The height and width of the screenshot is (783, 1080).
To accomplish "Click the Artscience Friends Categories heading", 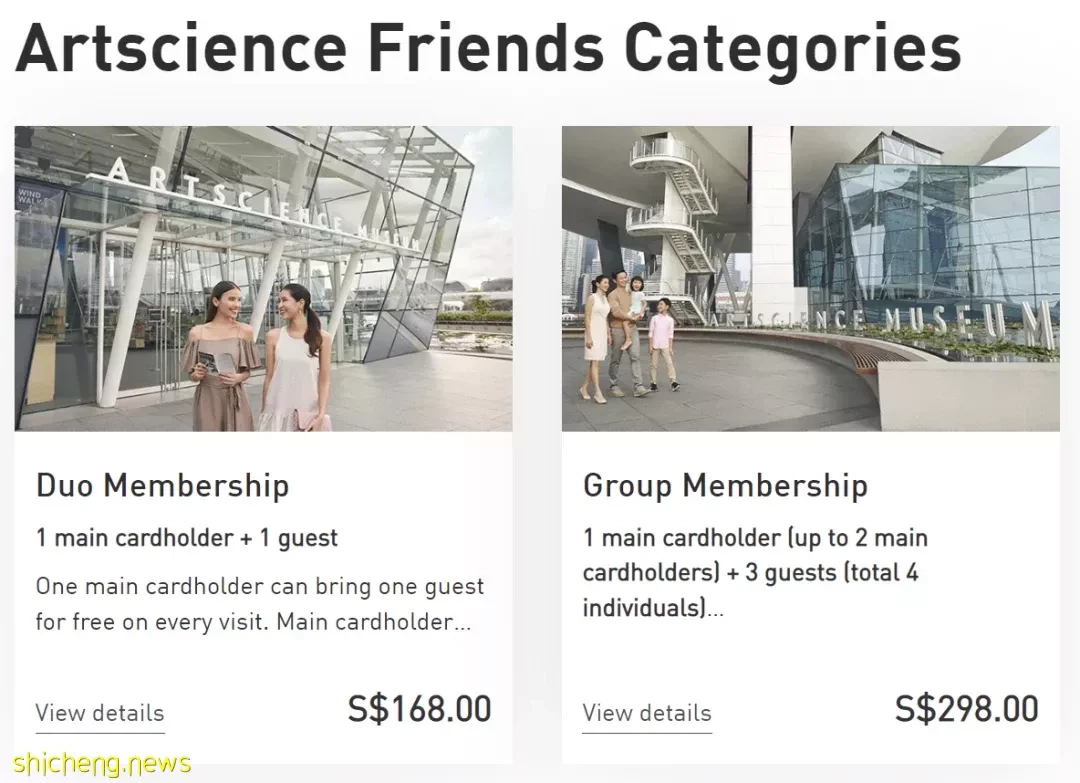I will tap(488, 48).
